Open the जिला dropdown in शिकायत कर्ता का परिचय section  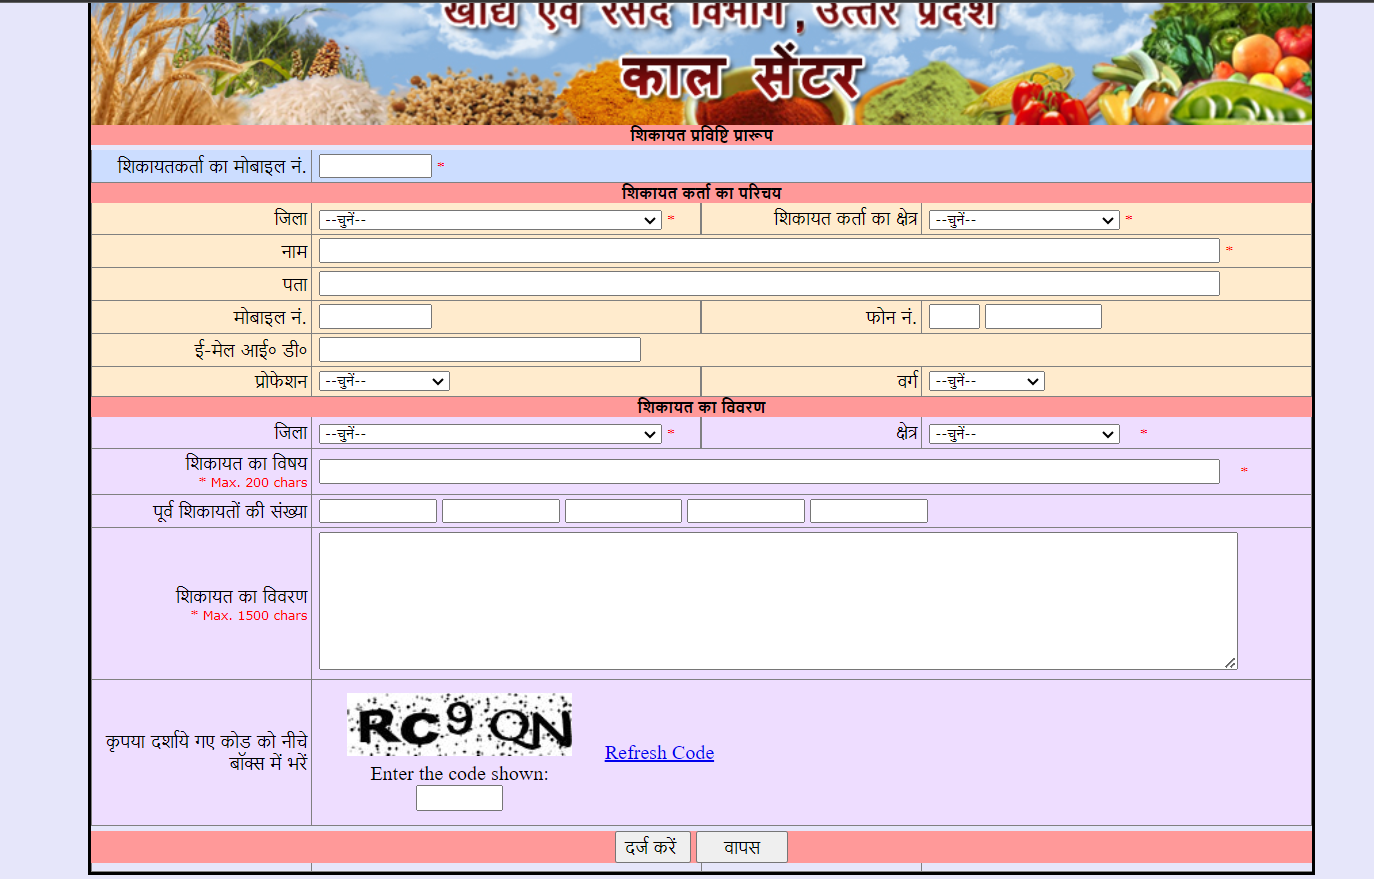click(489, 219)
